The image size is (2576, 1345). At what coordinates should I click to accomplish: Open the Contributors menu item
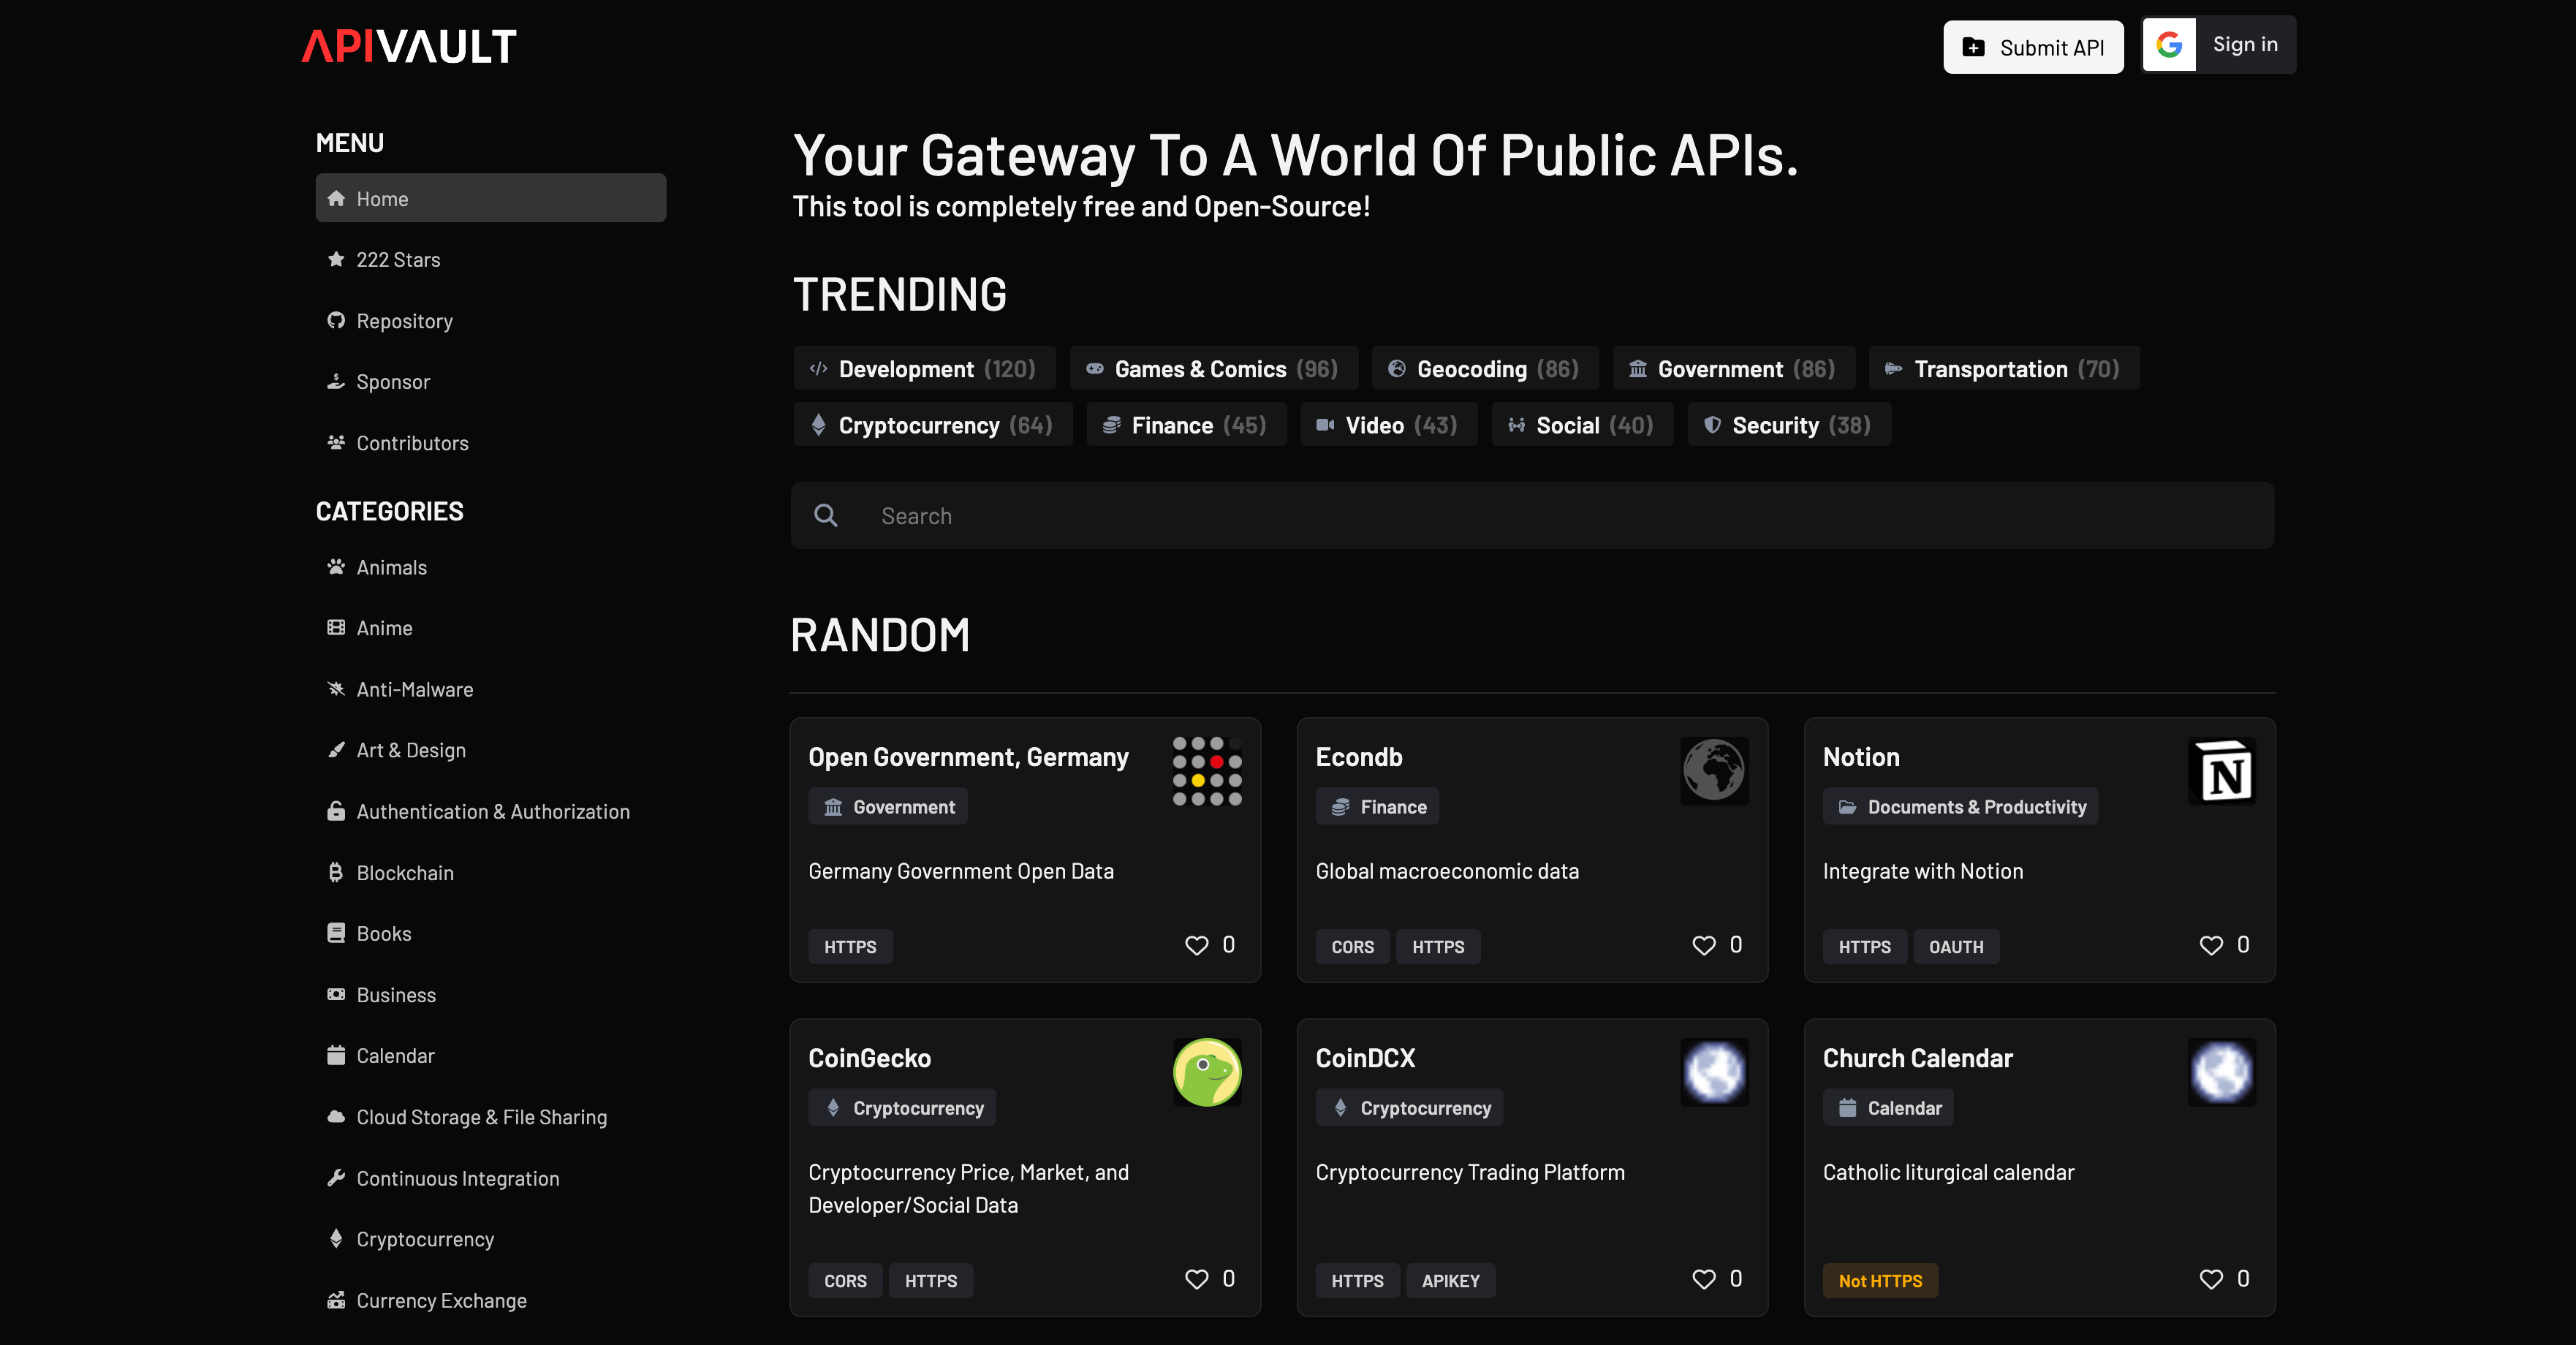click(x=490, y=442)
